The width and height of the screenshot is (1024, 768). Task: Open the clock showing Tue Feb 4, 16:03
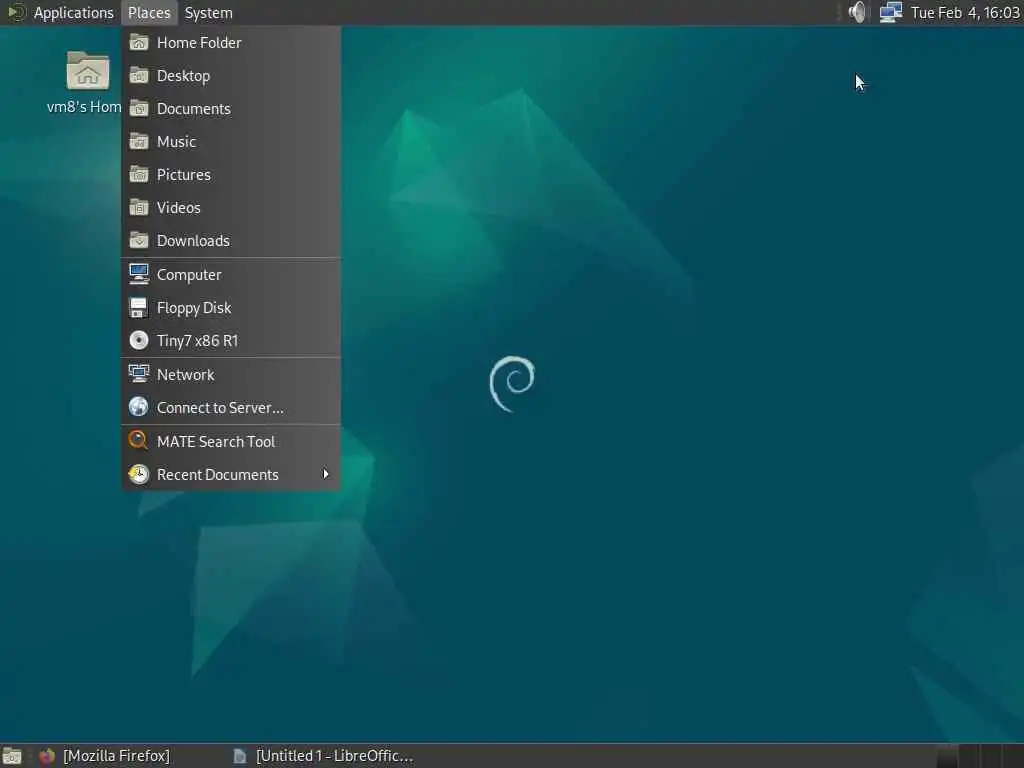[965, 12]
